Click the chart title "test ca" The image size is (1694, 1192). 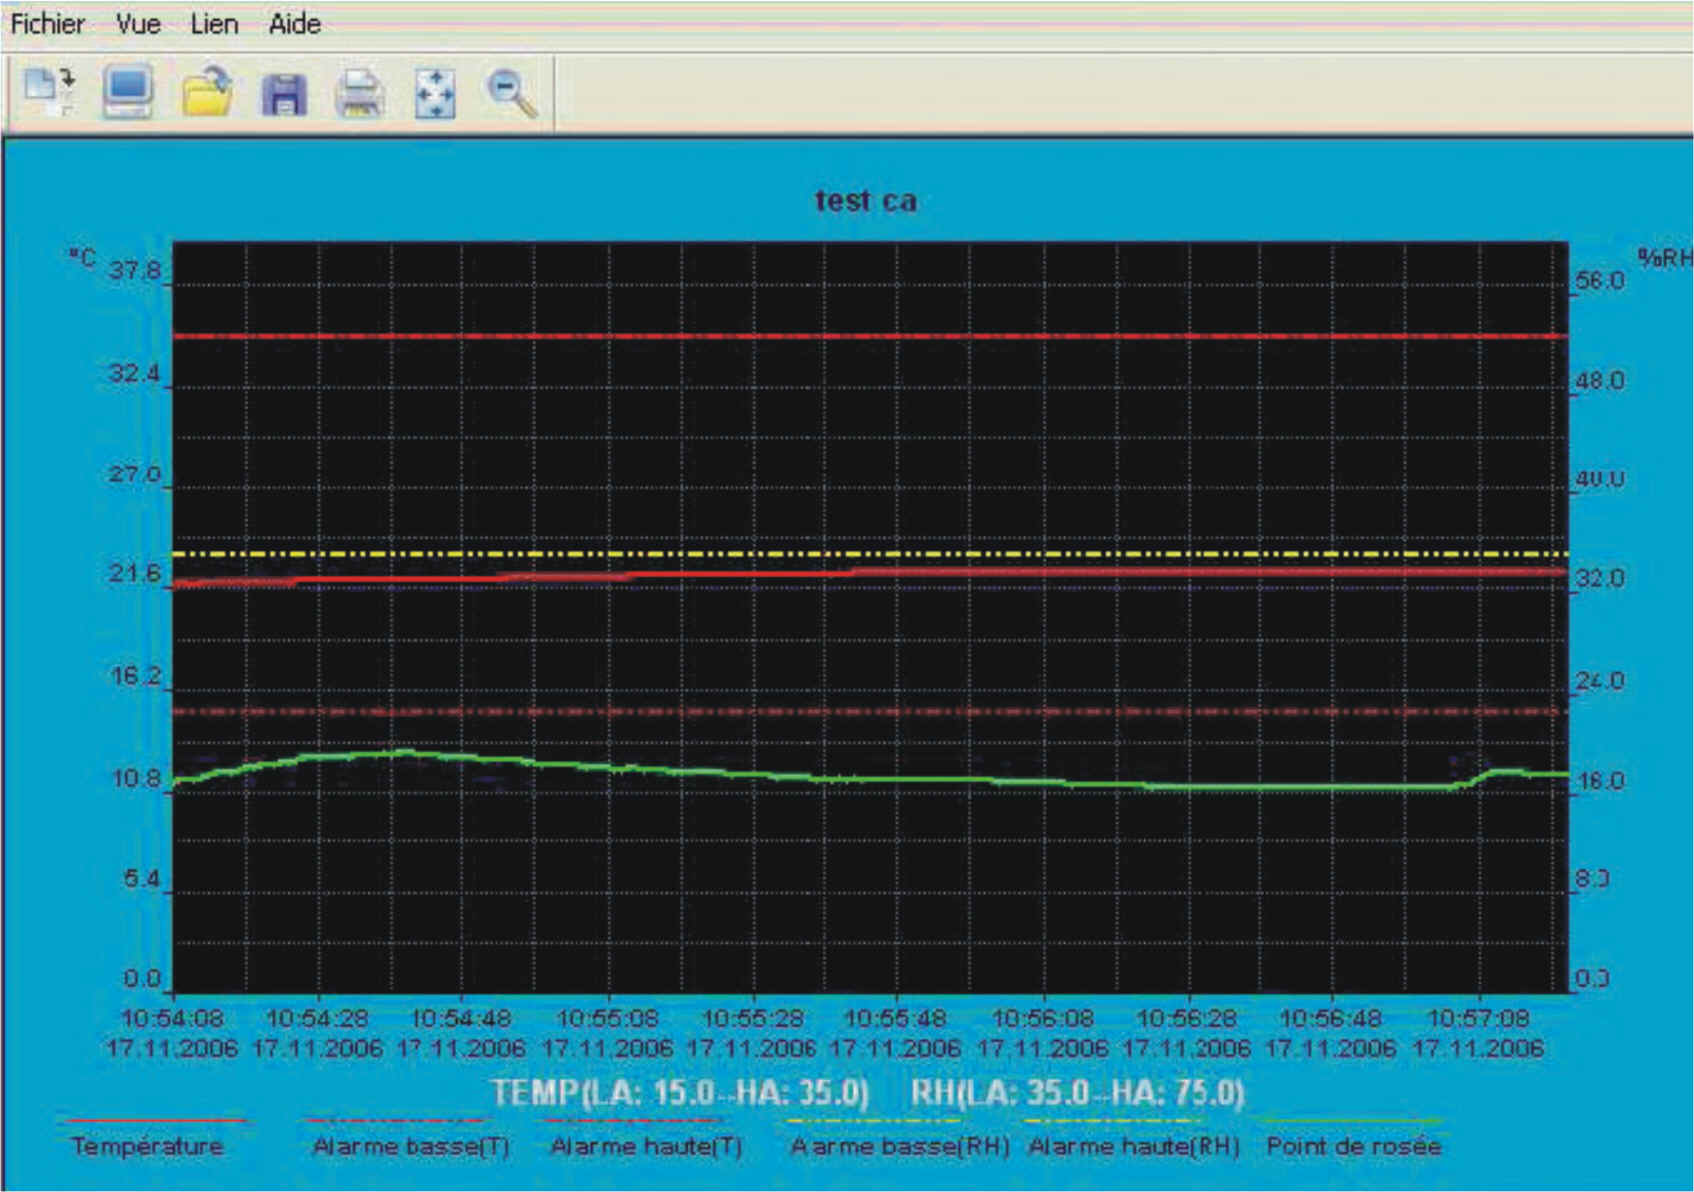coord(865,201)
